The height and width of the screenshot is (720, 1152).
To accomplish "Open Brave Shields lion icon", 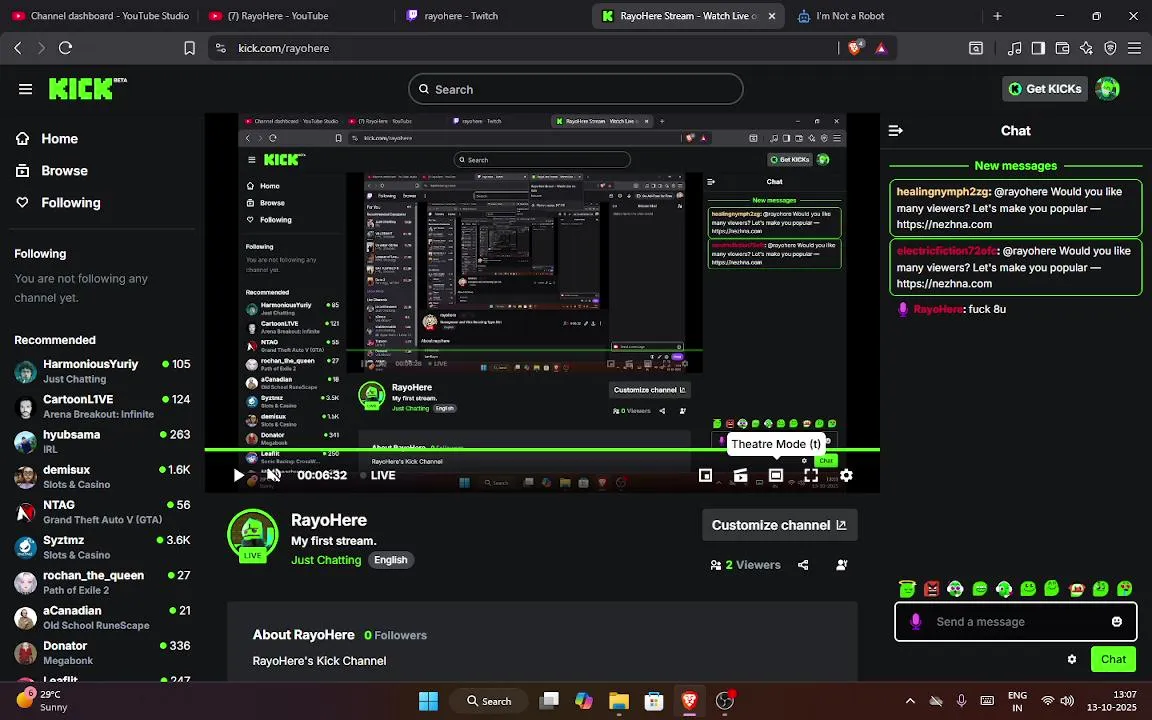I will point(855,48).
